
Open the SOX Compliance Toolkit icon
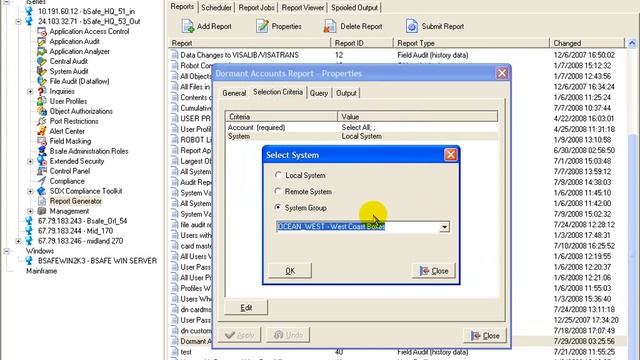pyautogui.click(x=42, y=191)
